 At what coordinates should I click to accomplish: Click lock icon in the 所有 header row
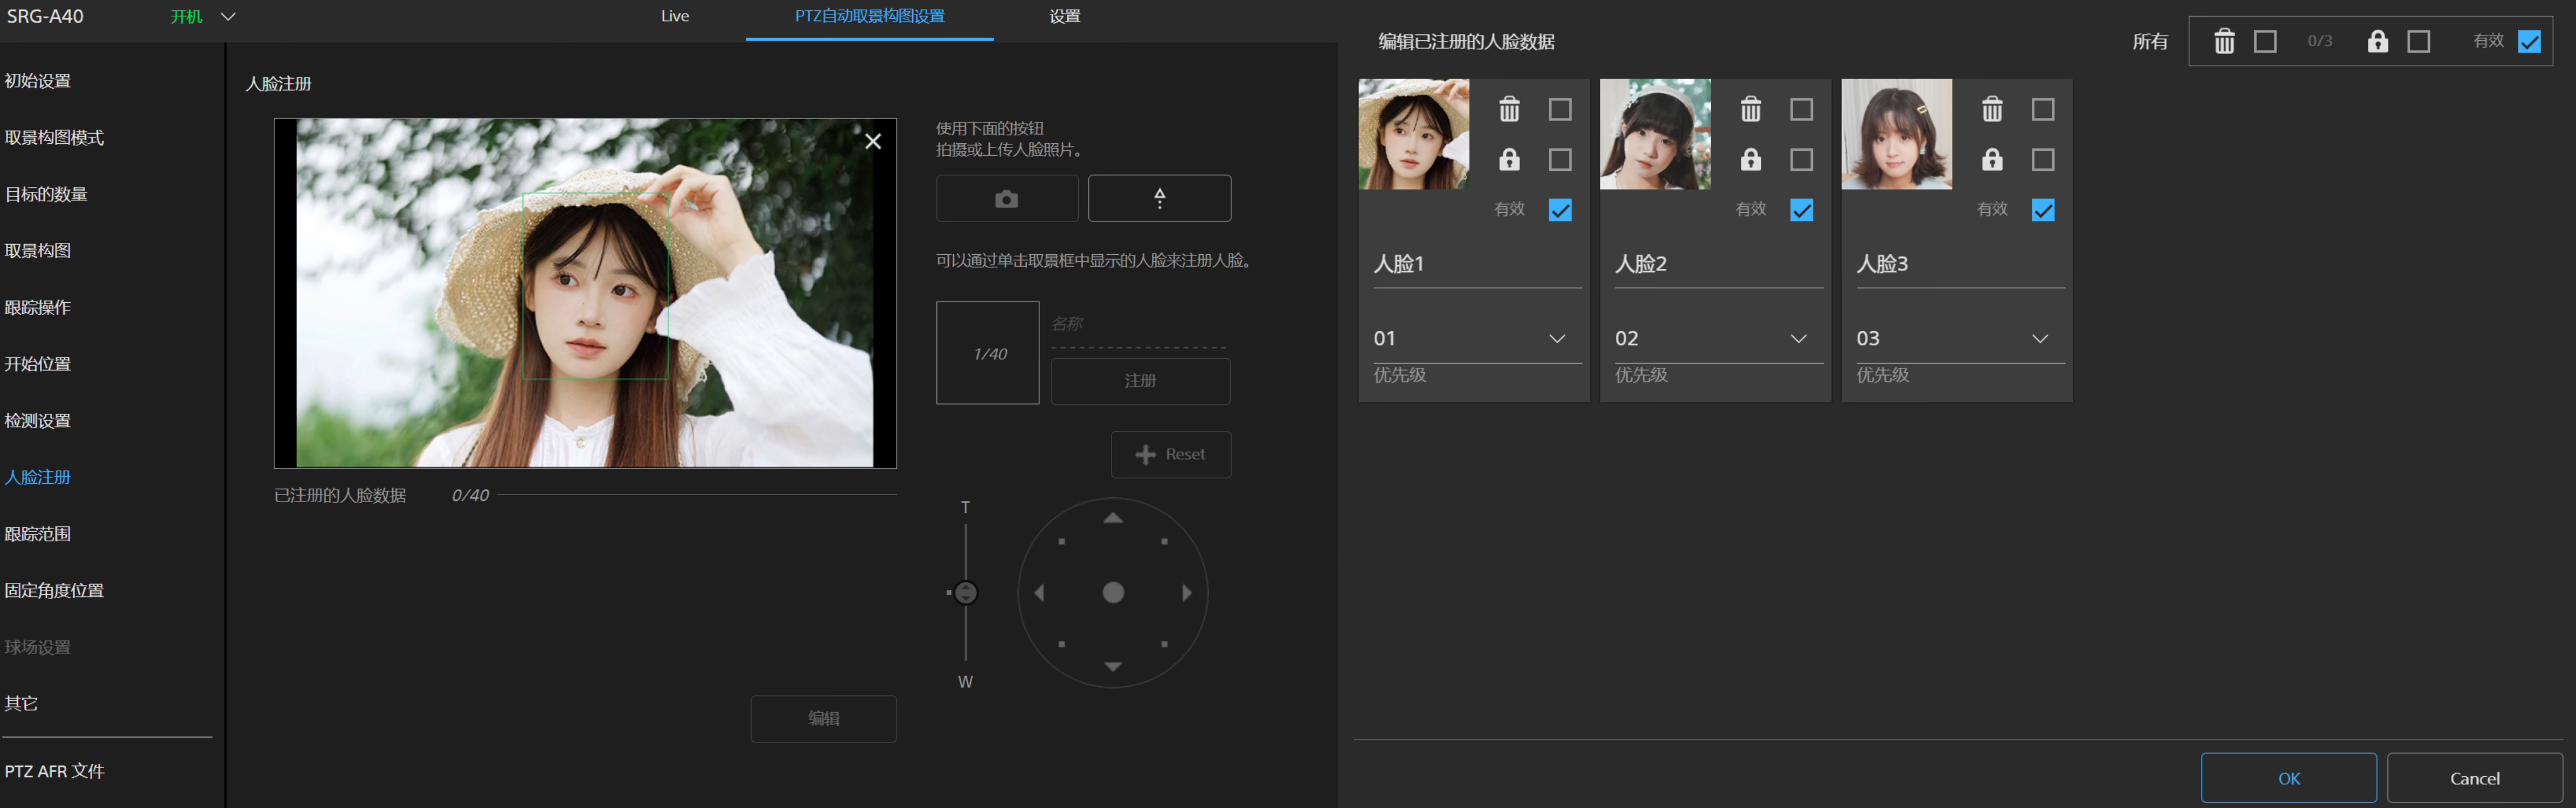click(x=2377, y=42)
